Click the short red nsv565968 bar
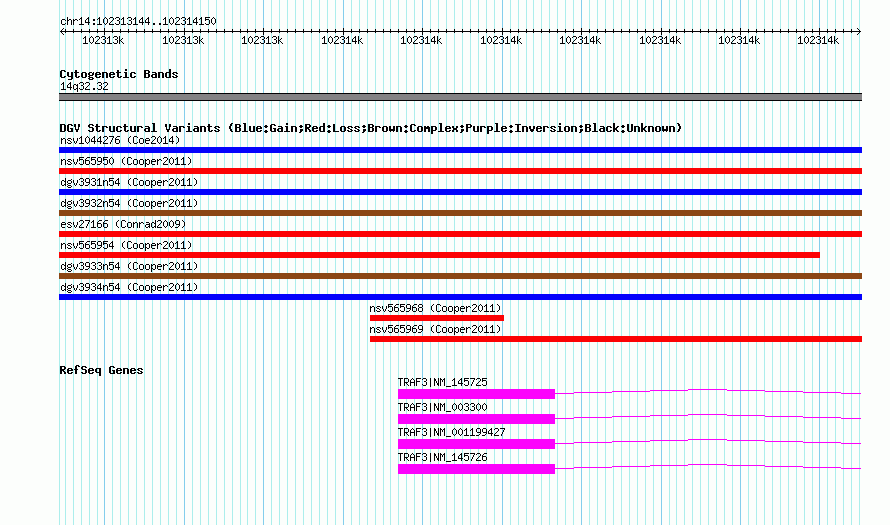The image size is (890, 525). click(436, 318)
